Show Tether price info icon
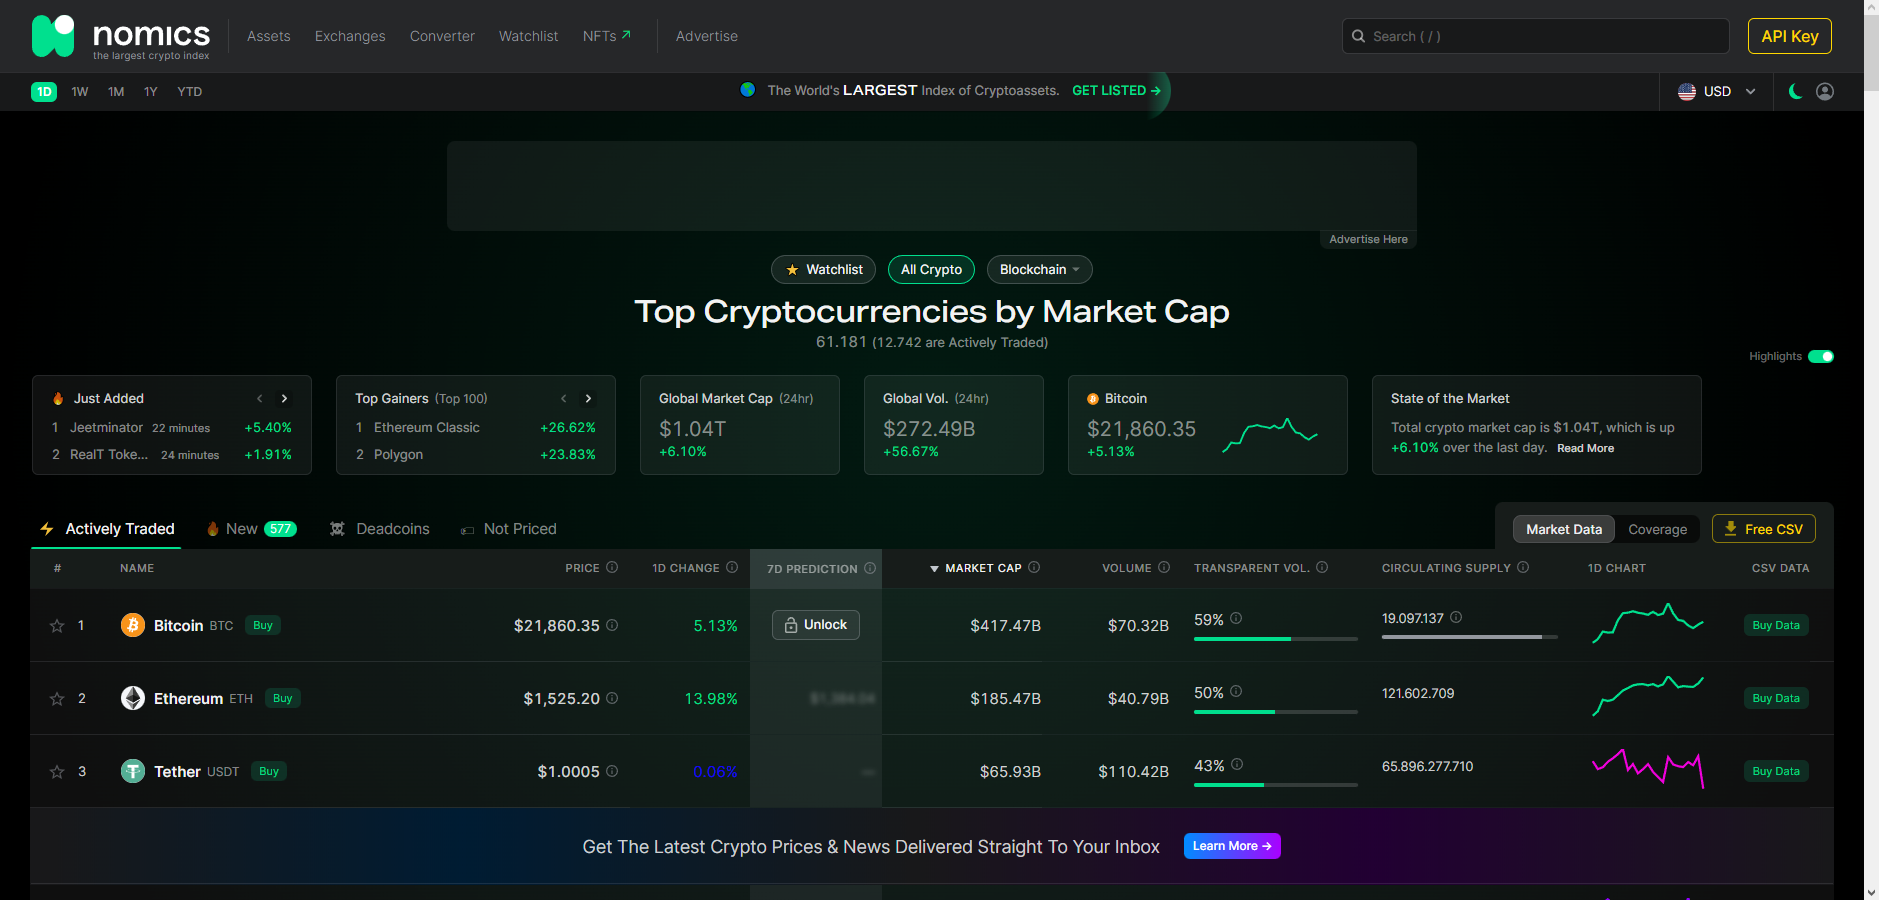The height and width of the screenshot is (900, 1879). [612, 771]
